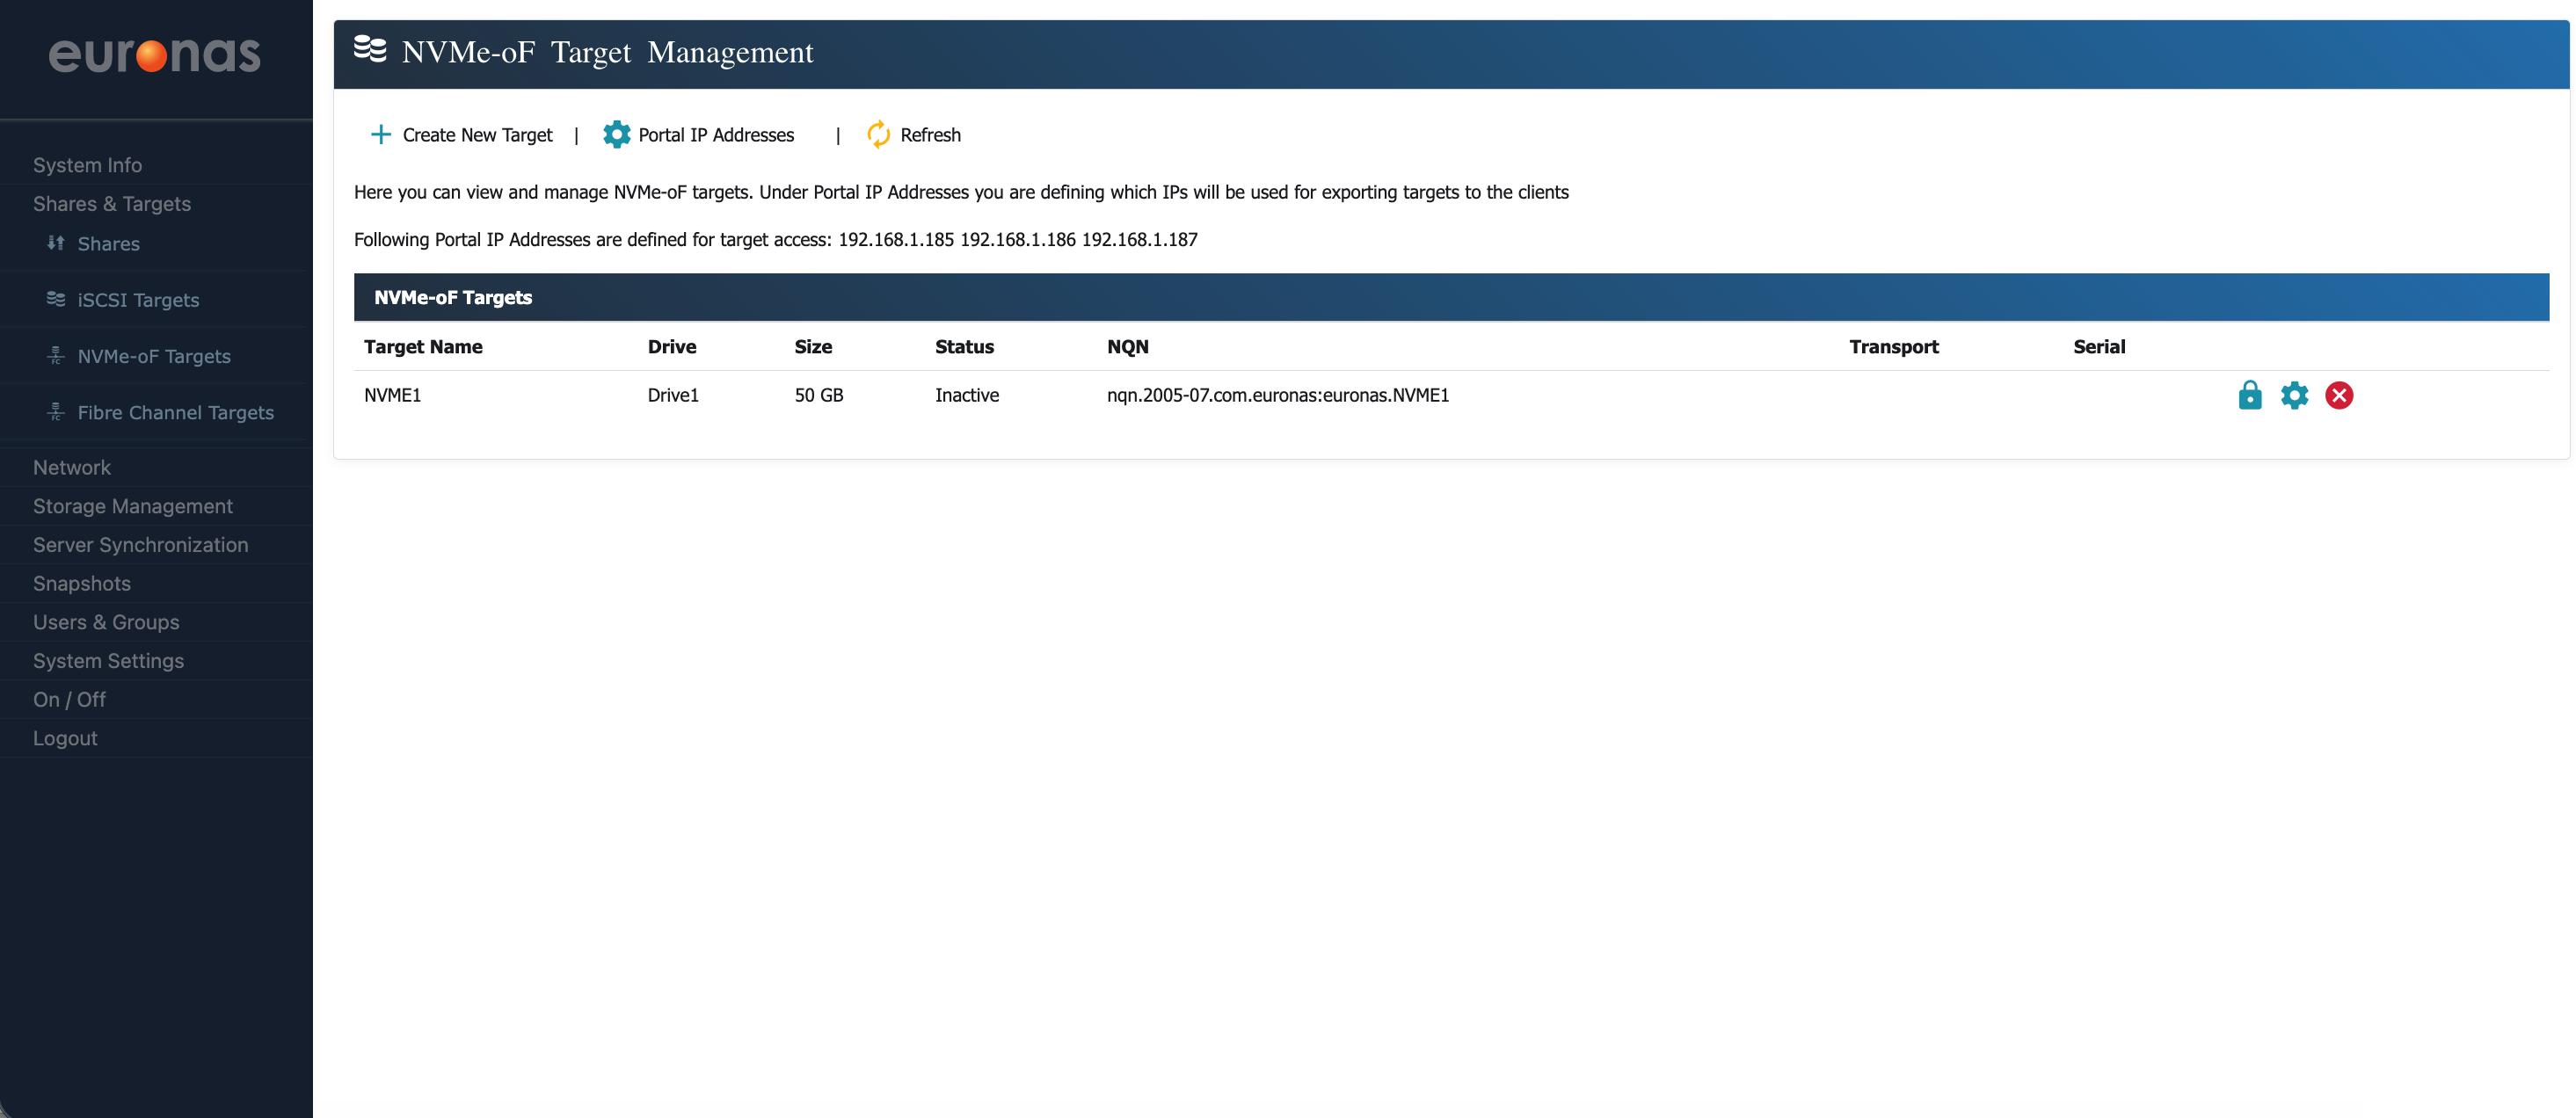The width and height of the screenshot is (2576, 1118).
Task: Click the Create New Target link
Action: click(477, 134)
